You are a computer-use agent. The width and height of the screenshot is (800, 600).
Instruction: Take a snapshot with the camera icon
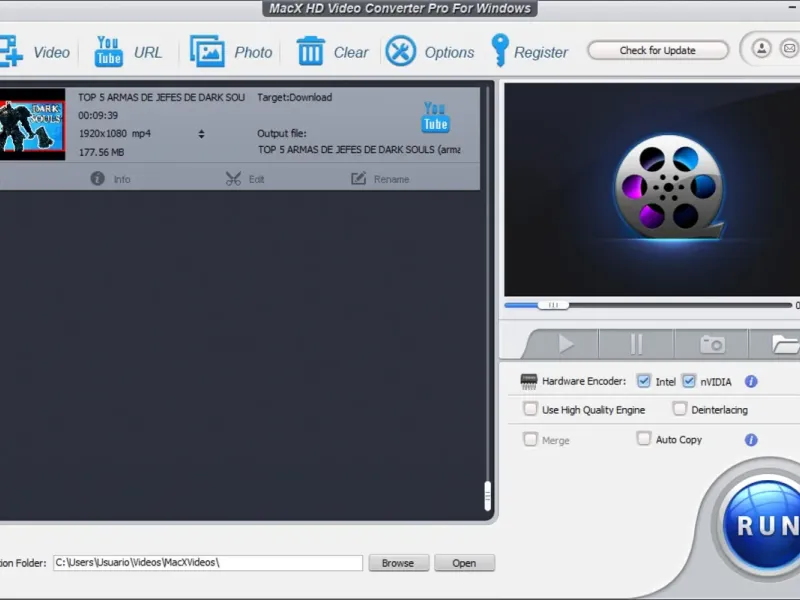click(712, 344)
